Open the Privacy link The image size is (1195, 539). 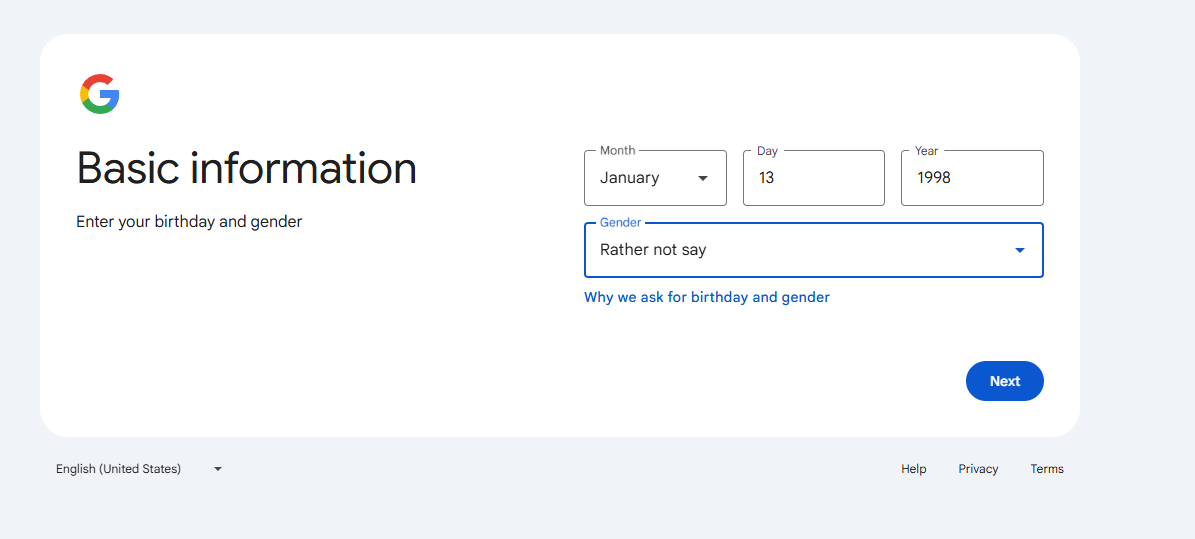(979, 469)
